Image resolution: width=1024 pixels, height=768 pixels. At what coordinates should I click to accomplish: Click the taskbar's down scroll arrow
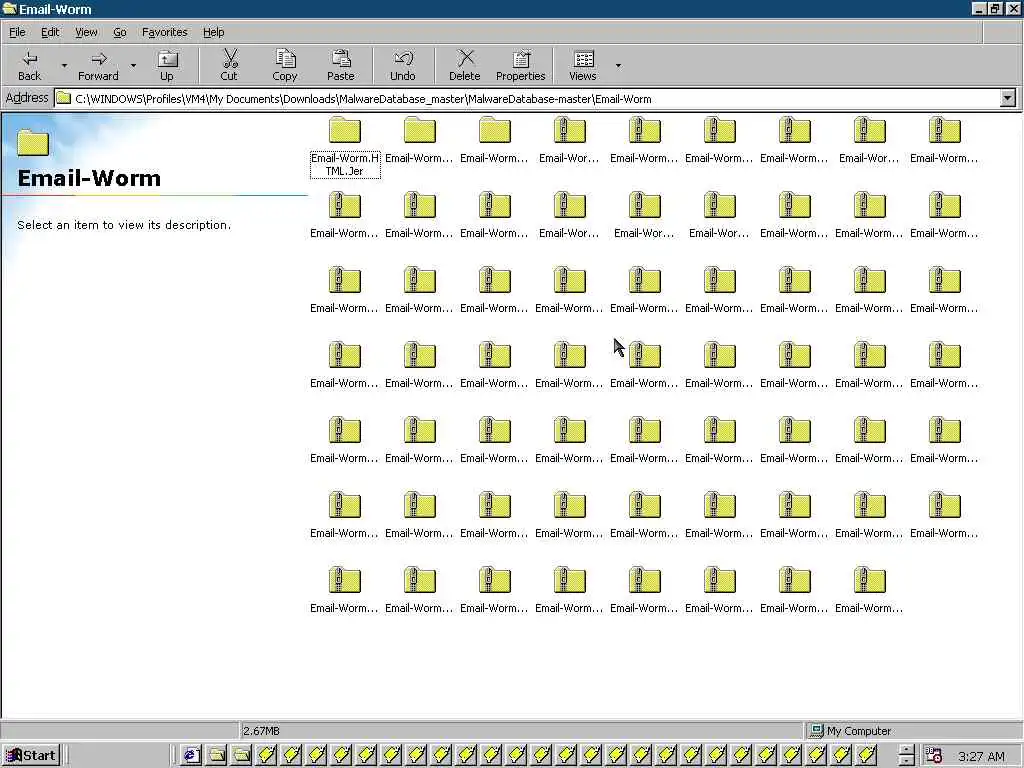[906, 761]
